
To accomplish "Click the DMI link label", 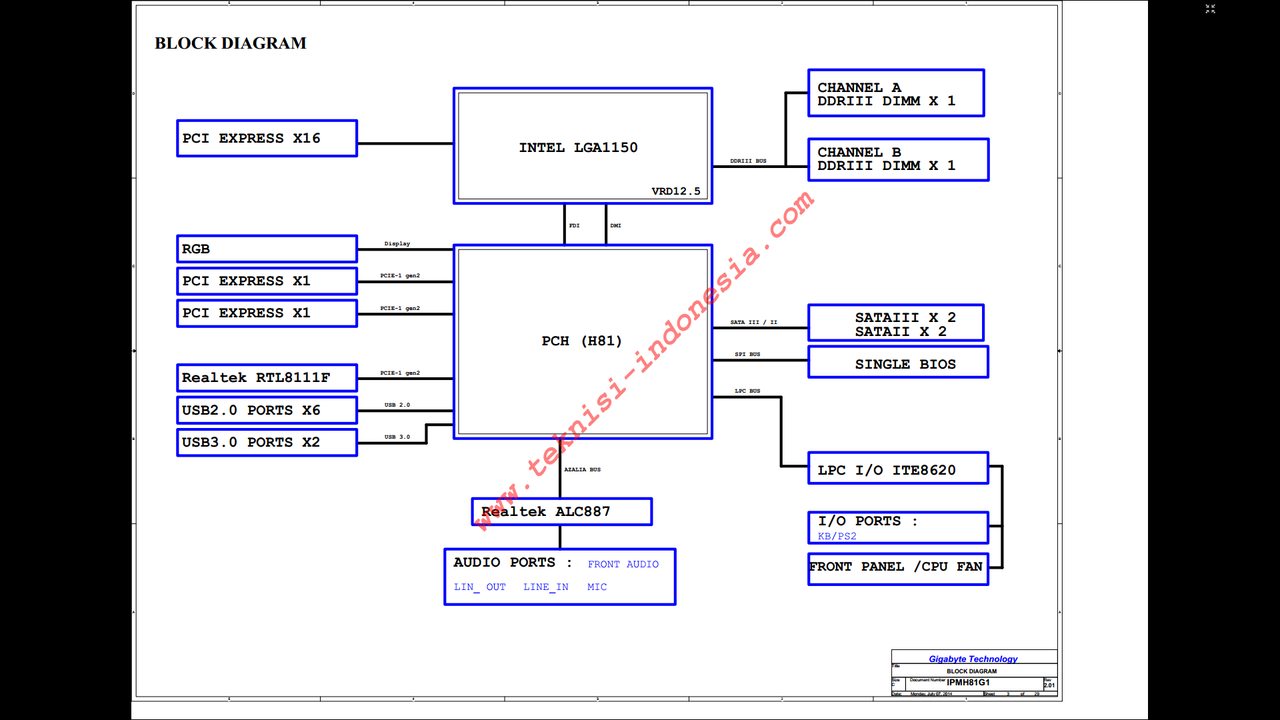I will click(615, 226).
